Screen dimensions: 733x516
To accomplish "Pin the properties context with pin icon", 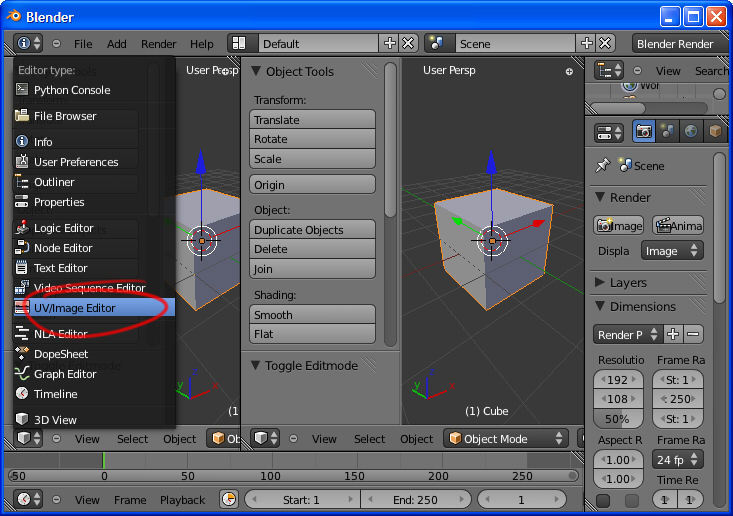I will point(602,166).
